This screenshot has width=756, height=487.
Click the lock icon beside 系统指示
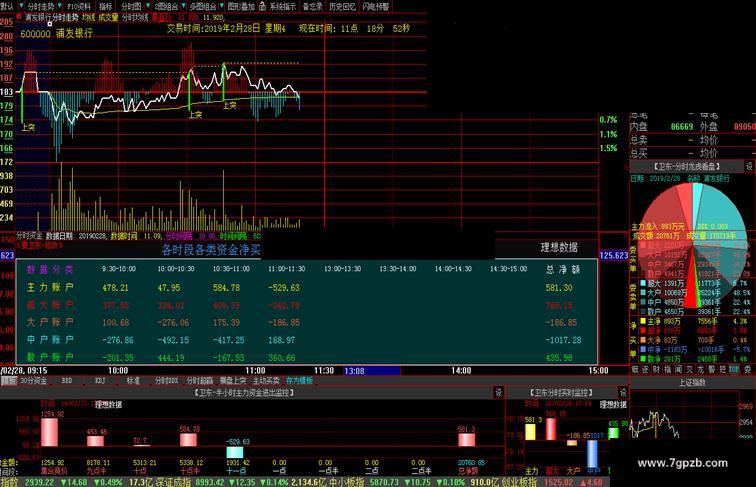pos(262,6)
